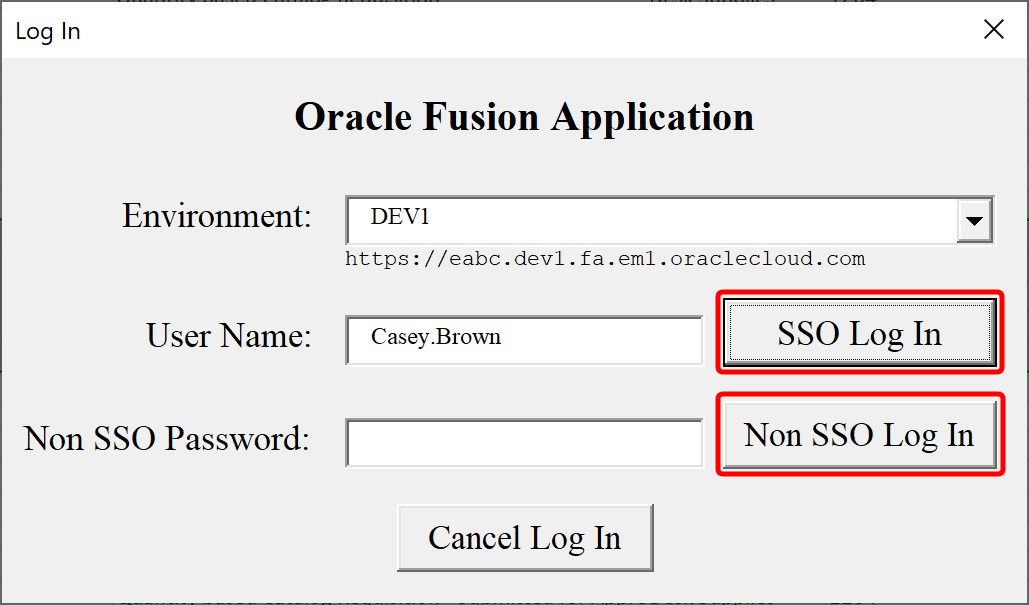Click the SSO Log In button

point(858,334)
